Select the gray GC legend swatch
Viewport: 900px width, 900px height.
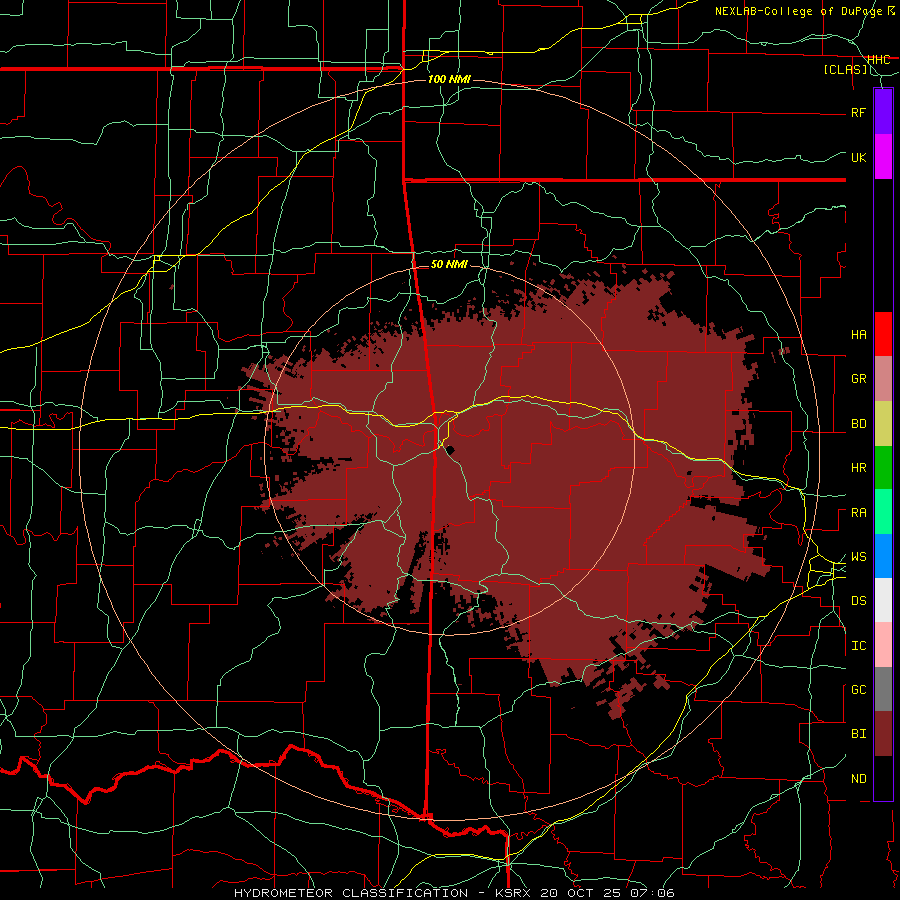[x=883, y=689]
